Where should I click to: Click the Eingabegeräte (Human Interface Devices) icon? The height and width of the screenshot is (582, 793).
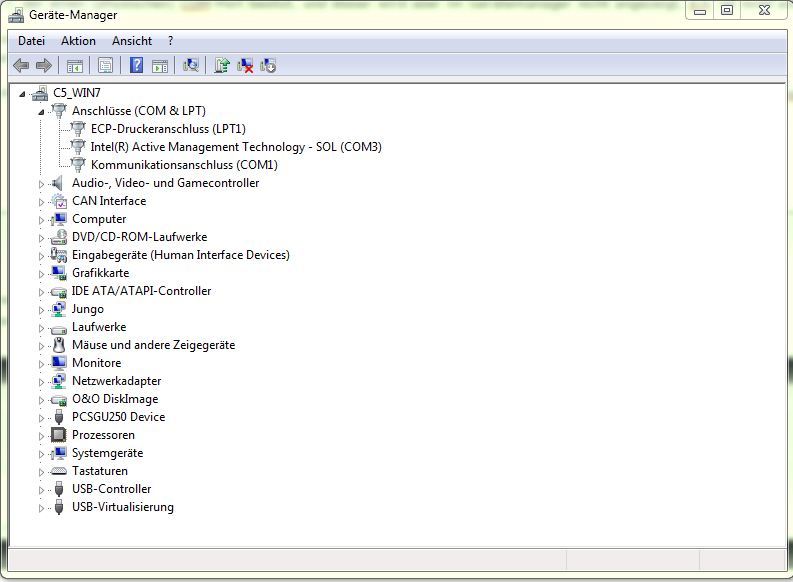59,255
